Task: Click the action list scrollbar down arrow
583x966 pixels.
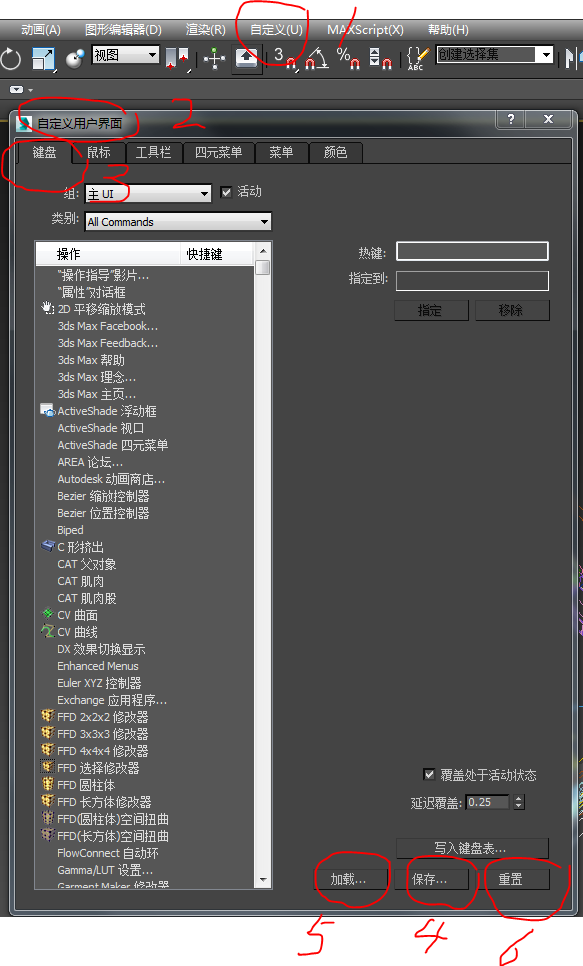Action: pos(263,880)
